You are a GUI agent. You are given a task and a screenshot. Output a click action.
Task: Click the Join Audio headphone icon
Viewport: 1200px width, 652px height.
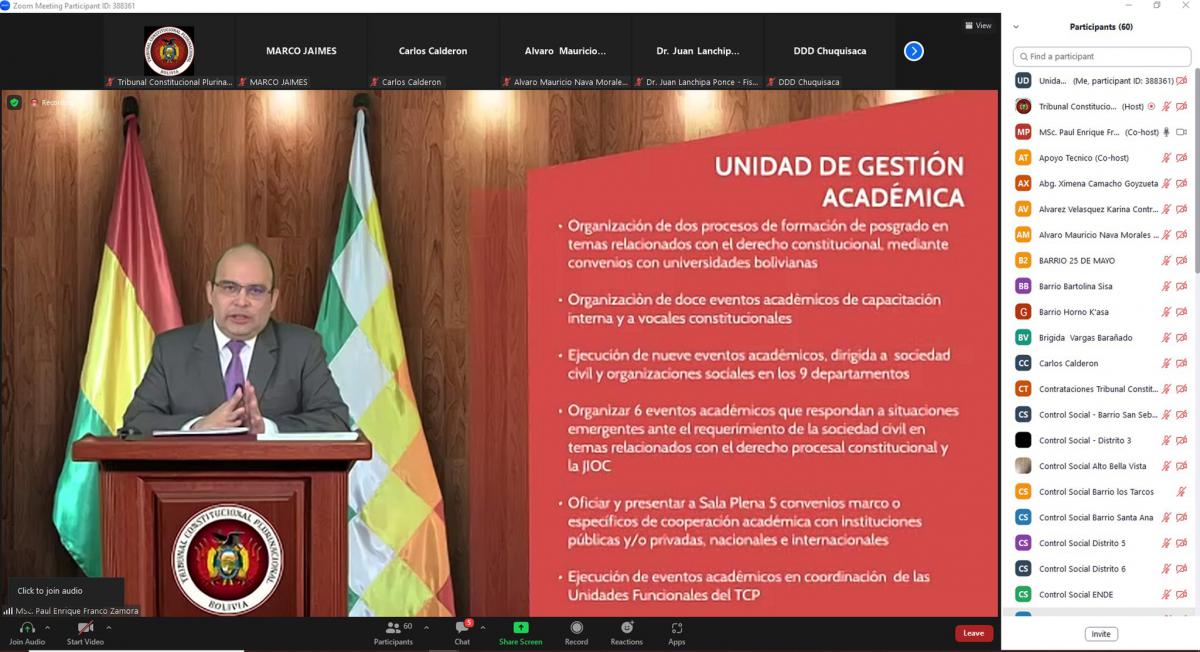[27, 628]
